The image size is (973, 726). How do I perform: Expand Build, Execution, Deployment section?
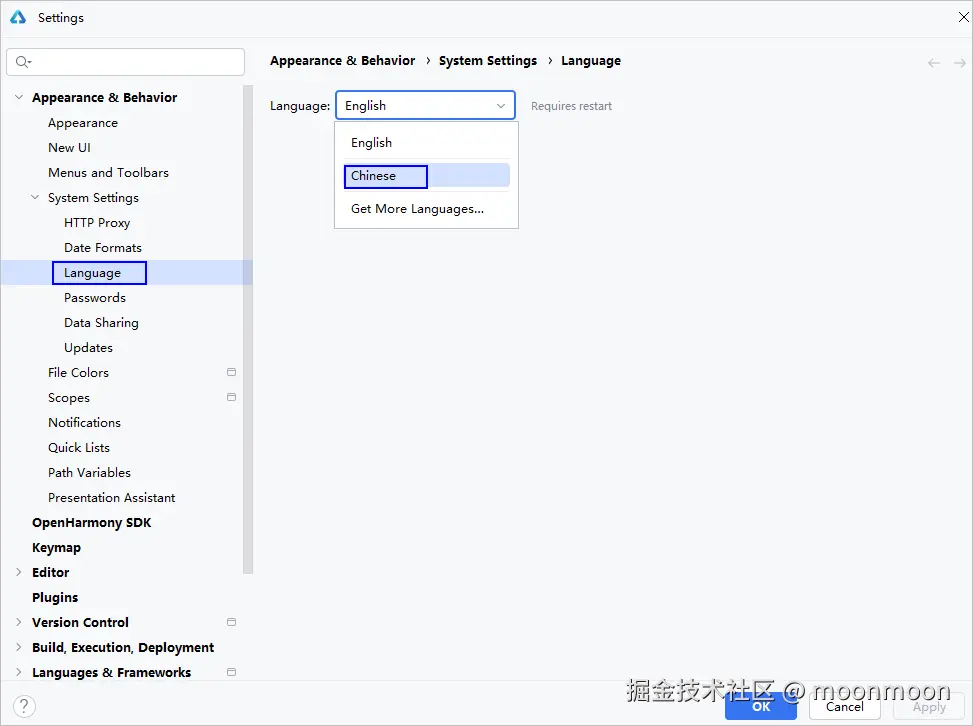pos(19,647)
